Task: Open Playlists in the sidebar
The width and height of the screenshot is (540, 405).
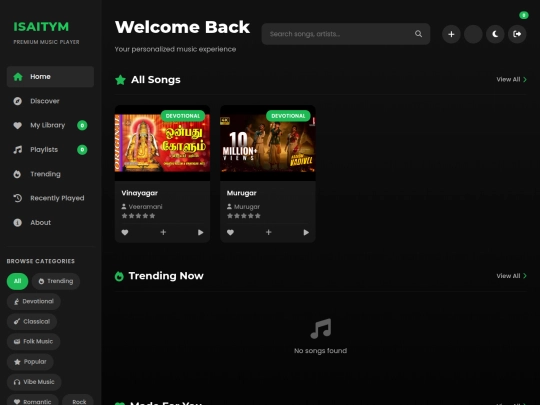Action: click(x=50, y=149)
